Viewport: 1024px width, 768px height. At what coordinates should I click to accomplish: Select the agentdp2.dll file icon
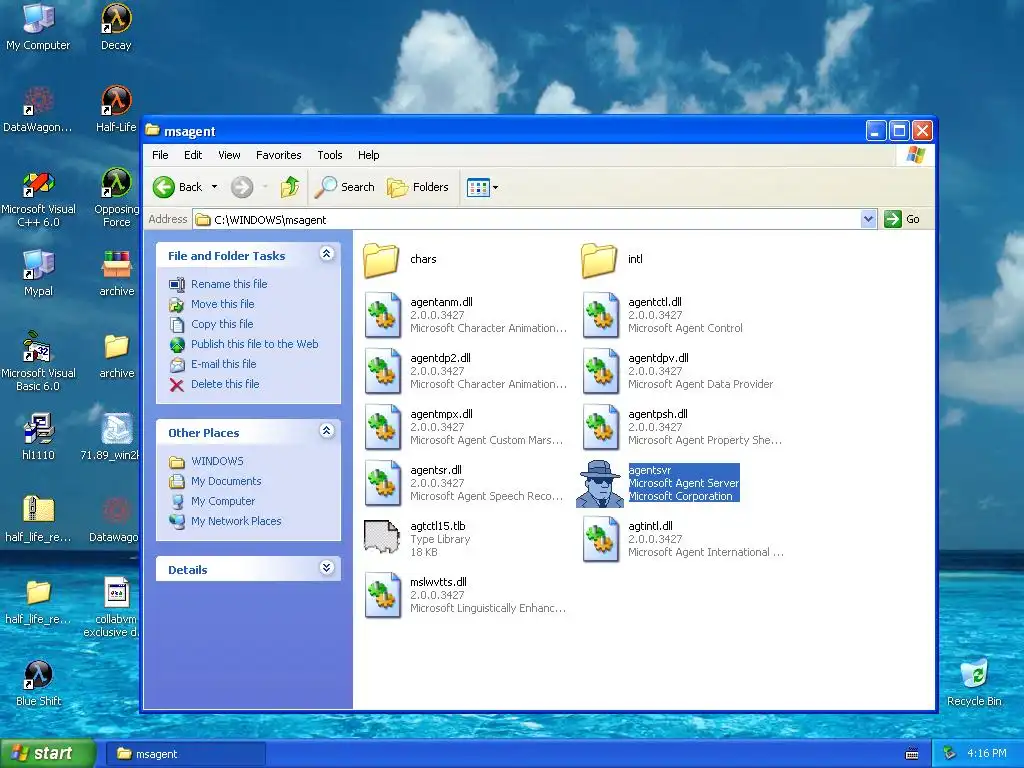pos(383,372)
